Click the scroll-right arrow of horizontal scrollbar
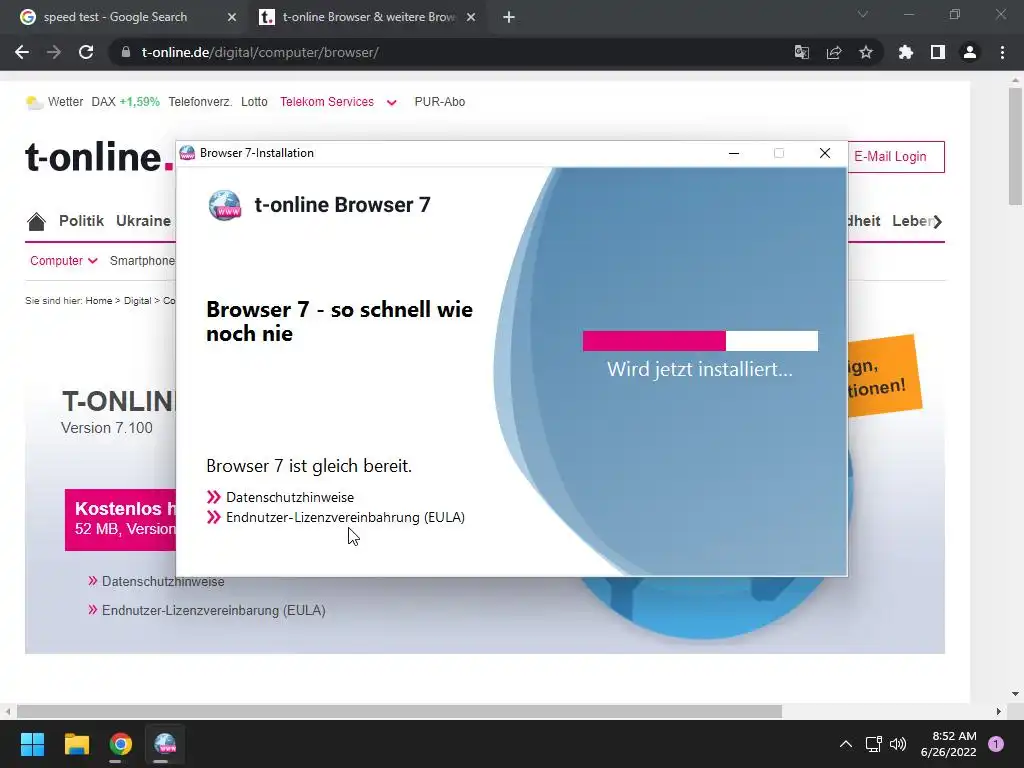1024x768 pixels. click(999, 711)
